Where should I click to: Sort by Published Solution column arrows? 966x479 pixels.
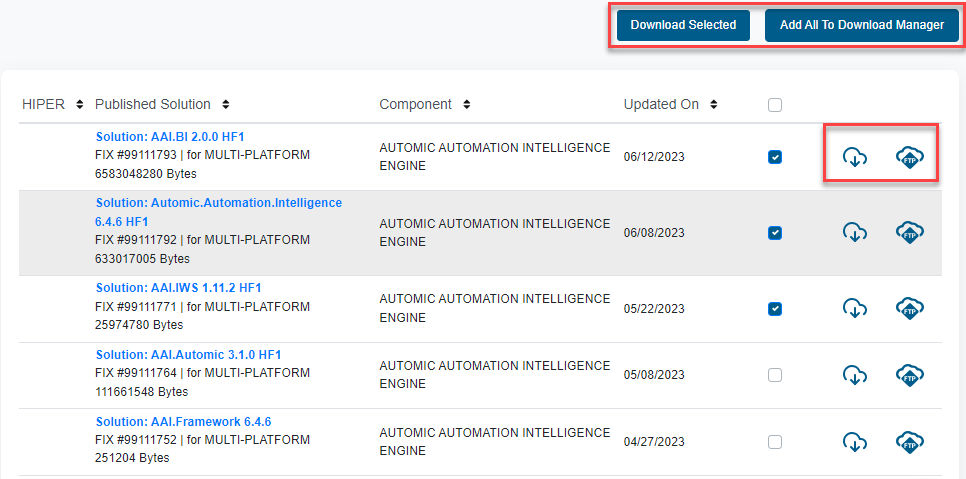coord(226,105)
